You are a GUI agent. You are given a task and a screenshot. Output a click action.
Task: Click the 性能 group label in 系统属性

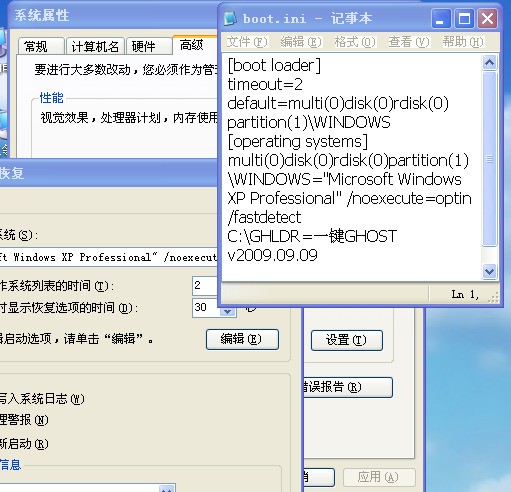click(x=51, y=98)
